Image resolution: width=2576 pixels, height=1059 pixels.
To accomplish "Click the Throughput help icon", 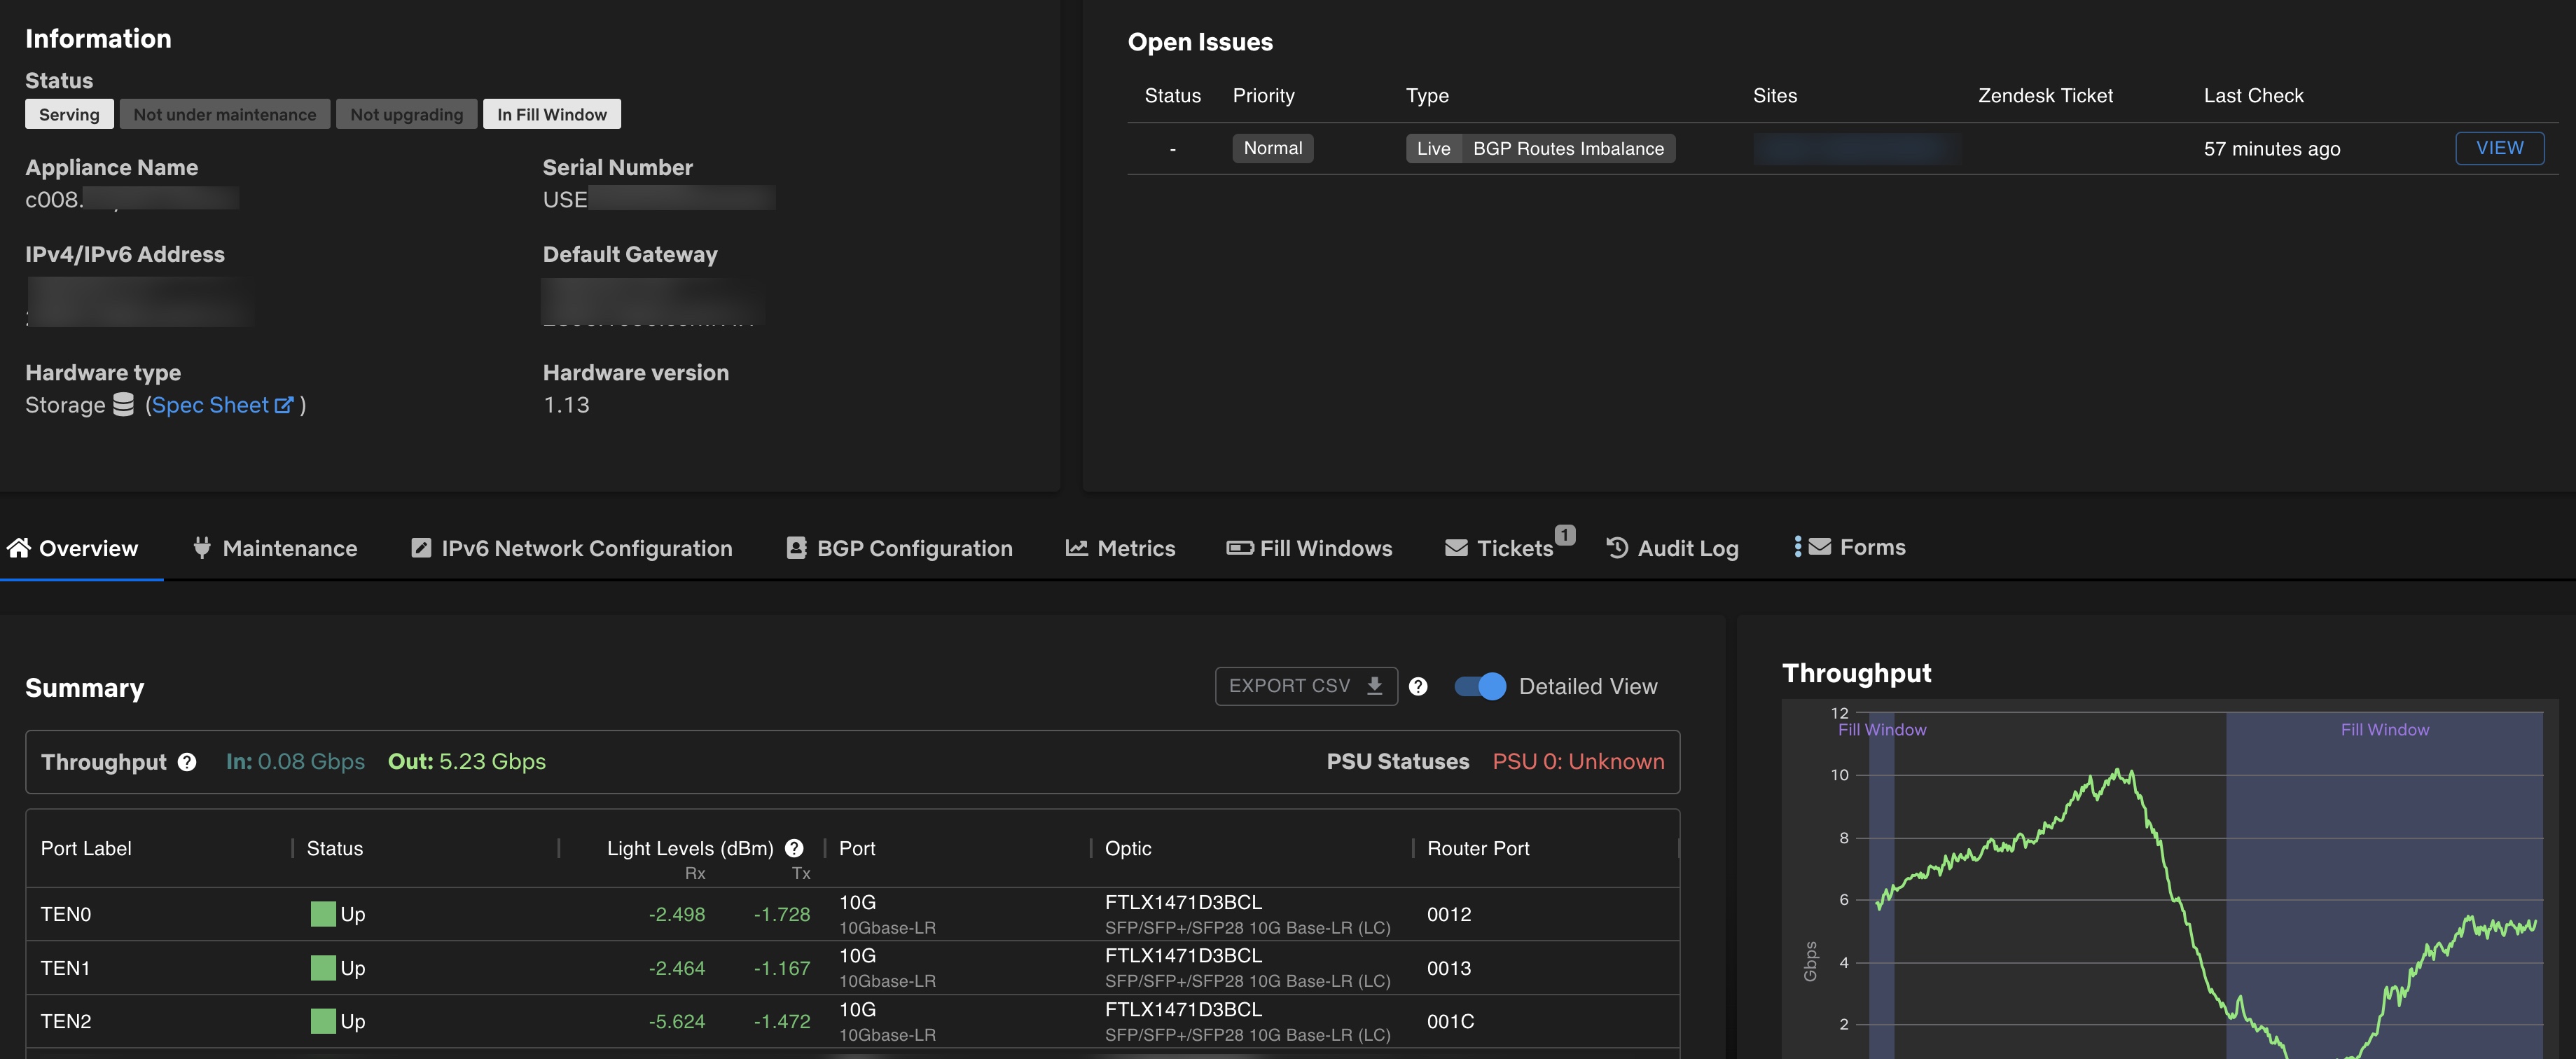I will click(187, 762).
